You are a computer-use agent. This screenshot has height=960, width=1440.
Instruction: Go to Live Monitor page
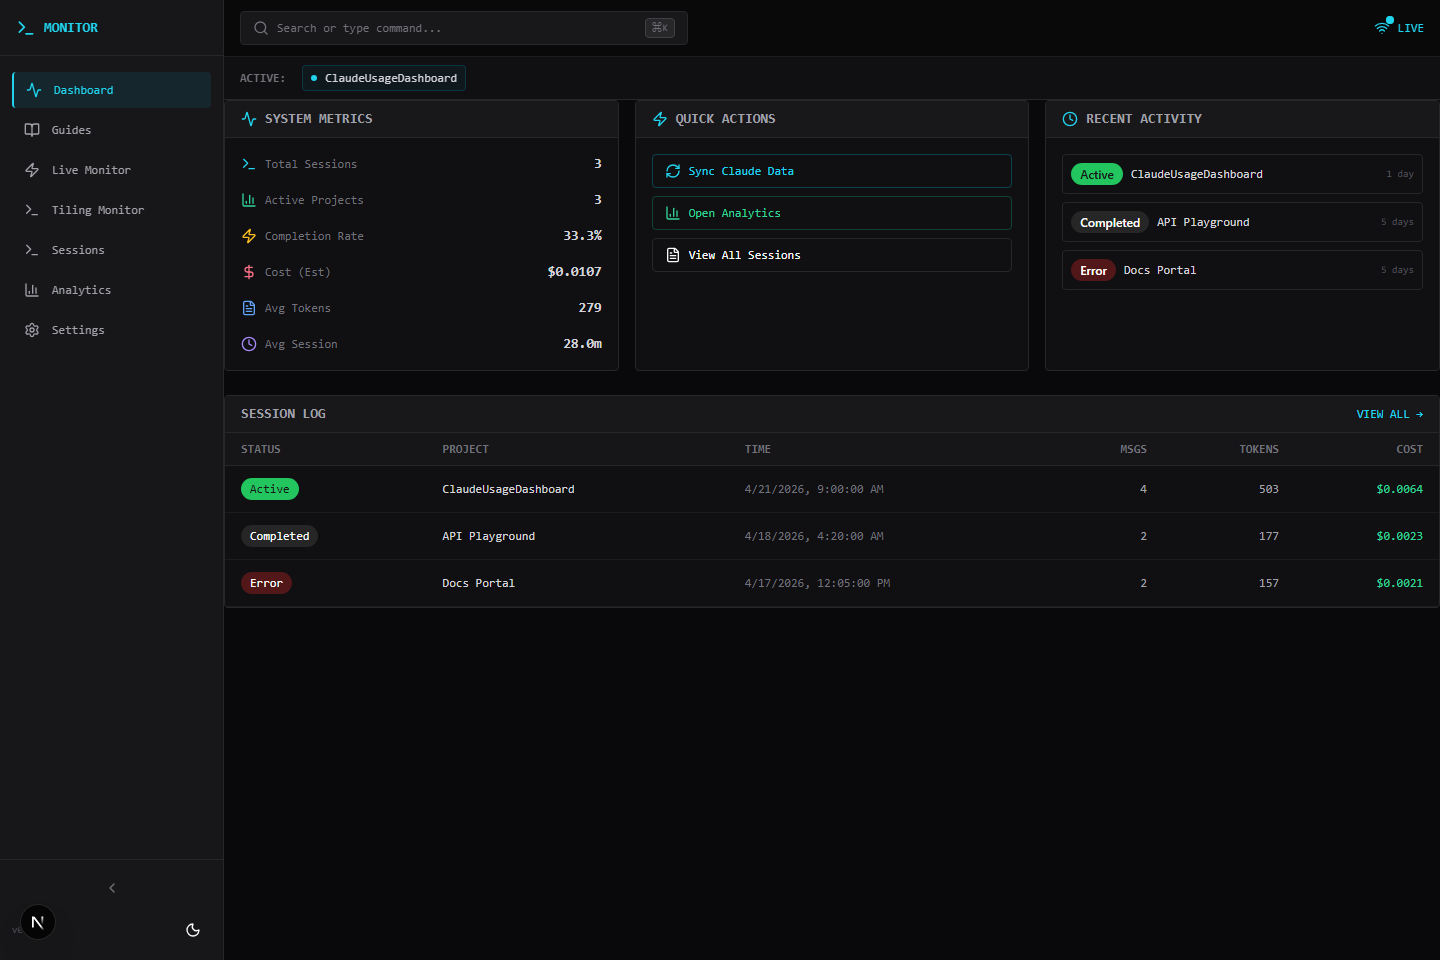pos(112,170)
